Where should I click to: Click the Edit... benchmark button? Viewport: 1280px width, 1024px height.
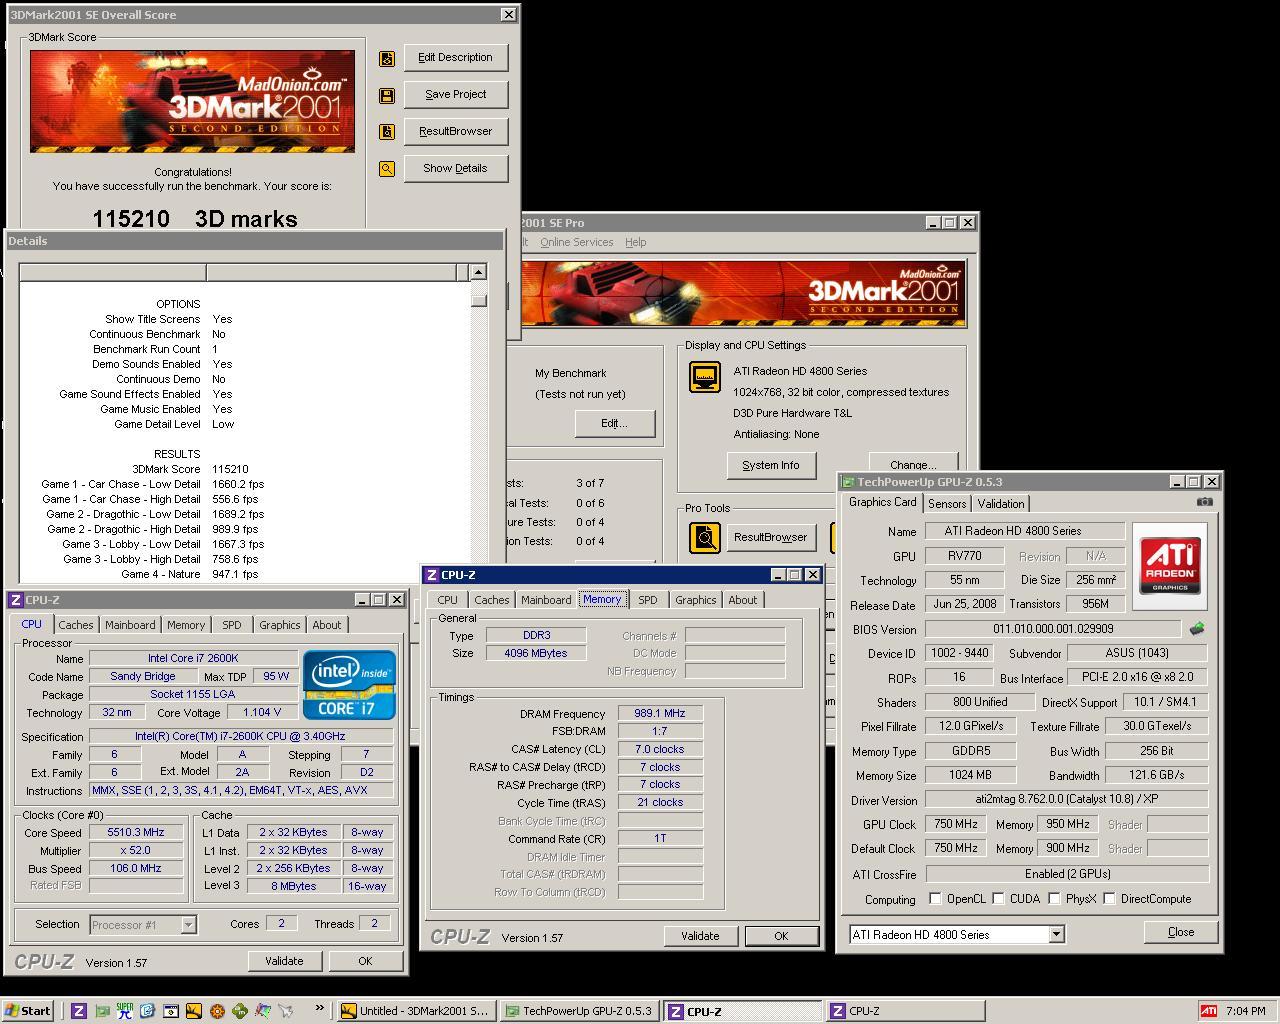tap(614, 424)
